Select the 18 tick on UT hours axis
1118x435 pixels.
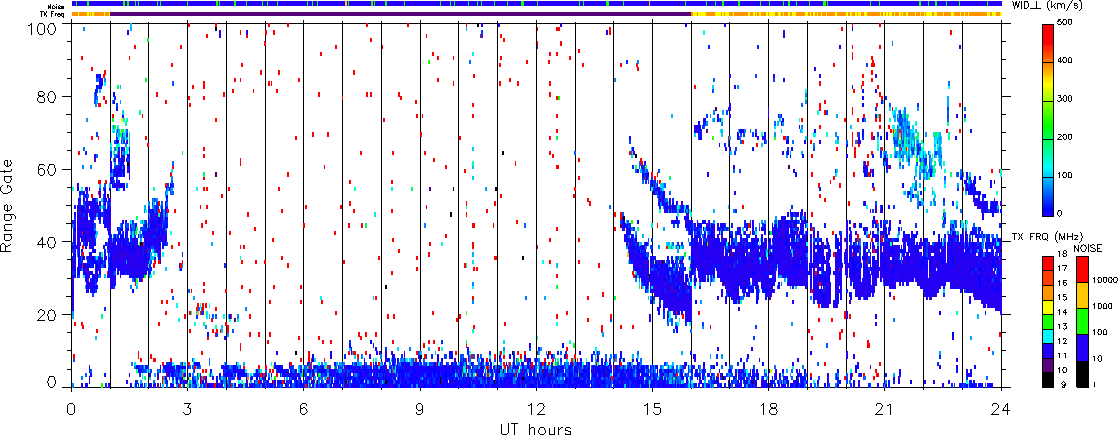pos(769,409)
